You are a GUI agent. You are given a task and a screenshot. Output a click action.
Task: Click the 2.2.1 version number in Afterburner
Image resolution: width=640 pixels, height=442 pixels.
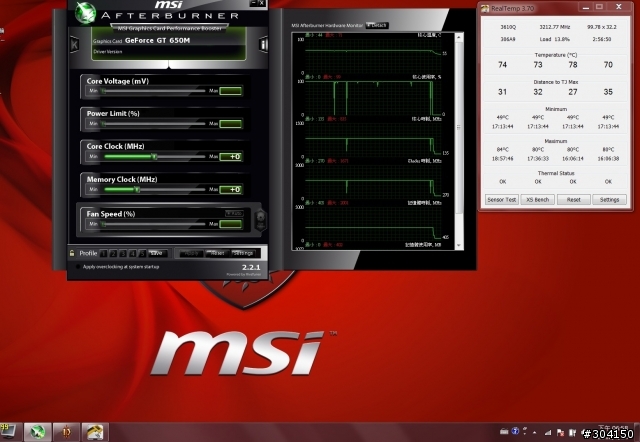251,267
